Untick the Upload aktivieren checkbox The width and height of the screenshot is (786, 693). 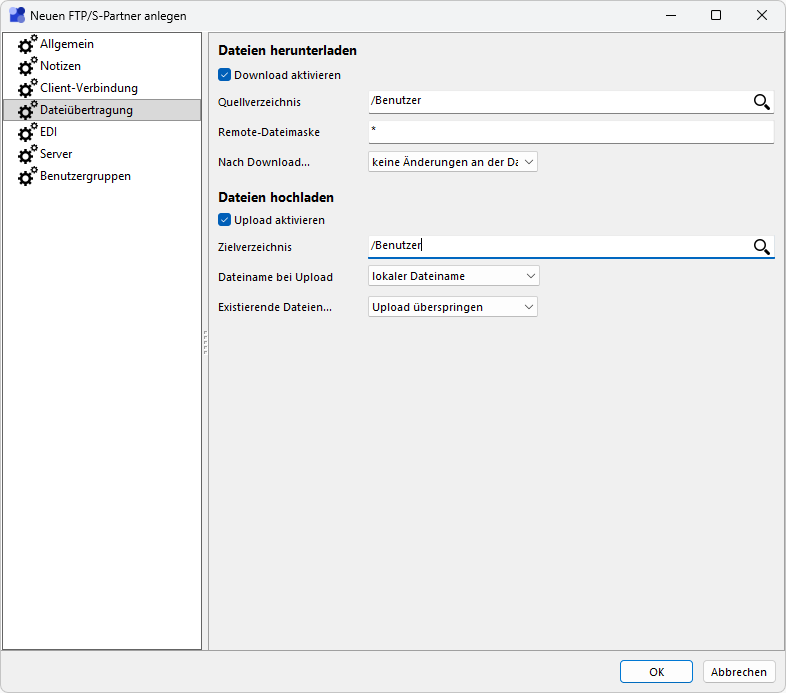click(225, 220)
